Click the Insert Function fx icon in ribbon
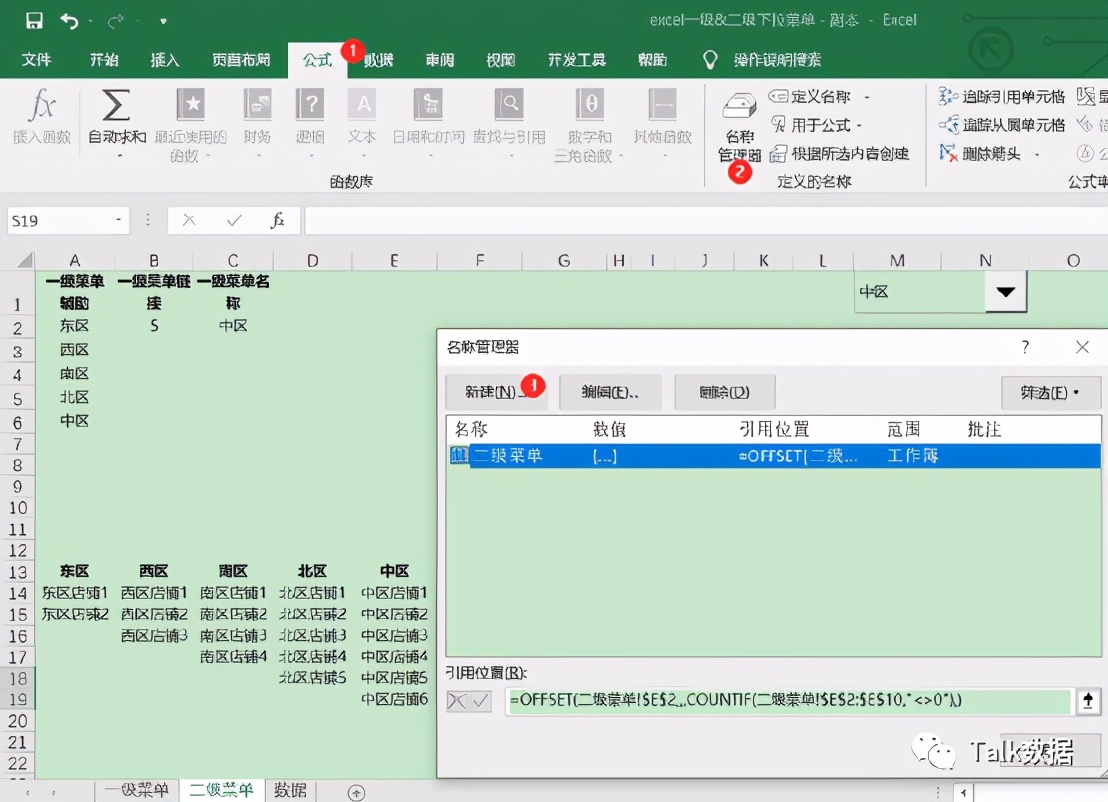The width and height of the screenshot is (1108, 802). (x=40, y=106)
